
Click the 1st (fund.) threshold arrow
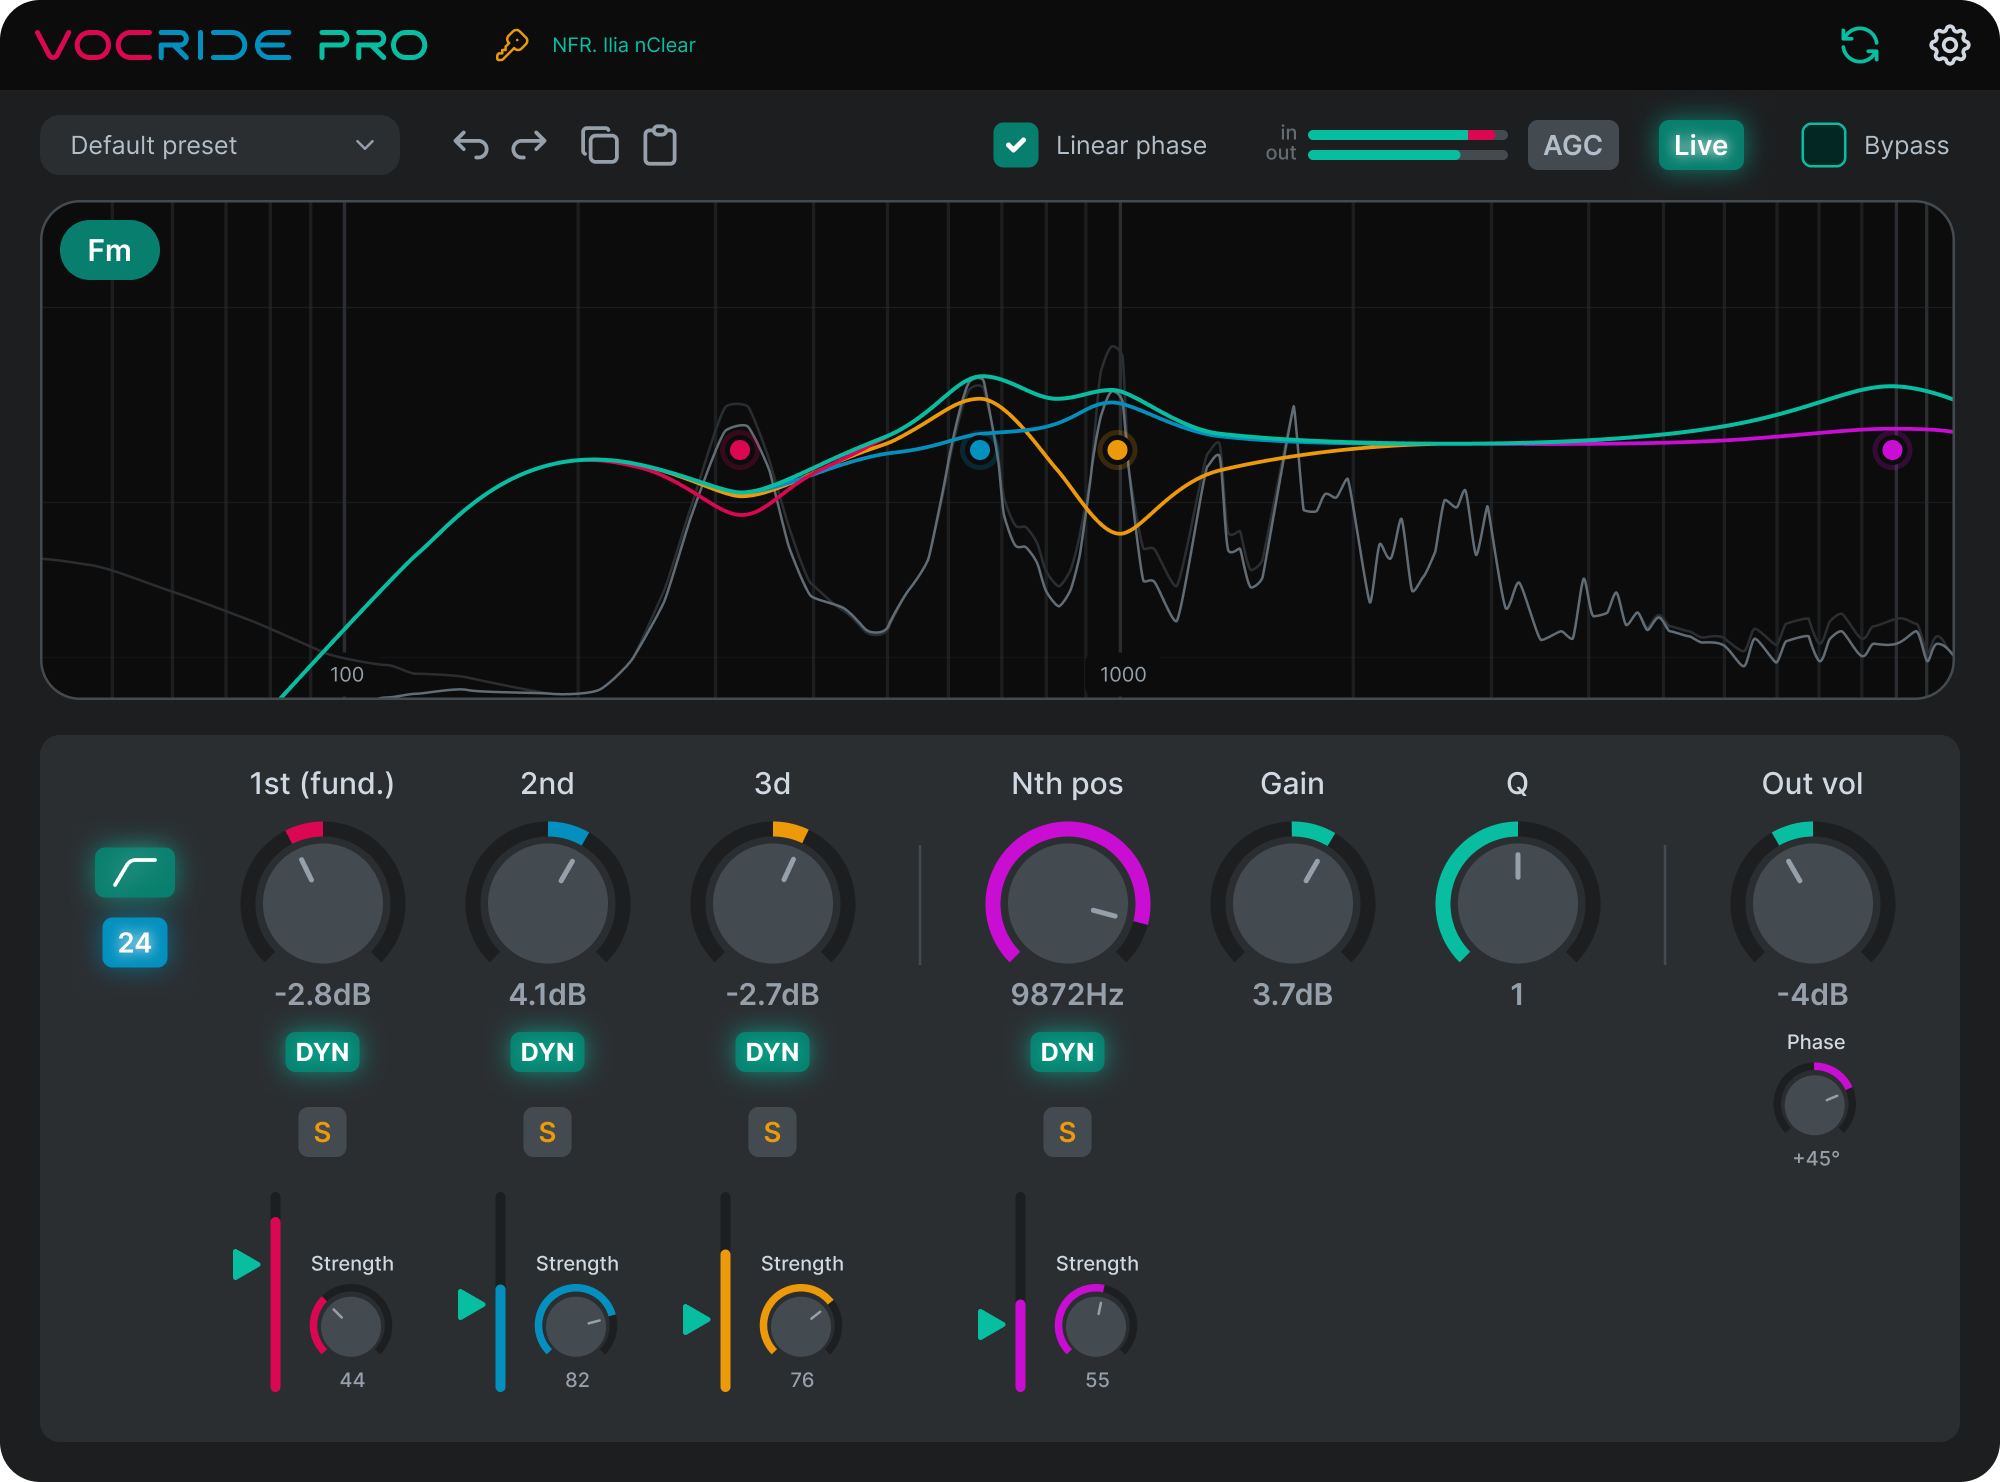click(246, 1264)
